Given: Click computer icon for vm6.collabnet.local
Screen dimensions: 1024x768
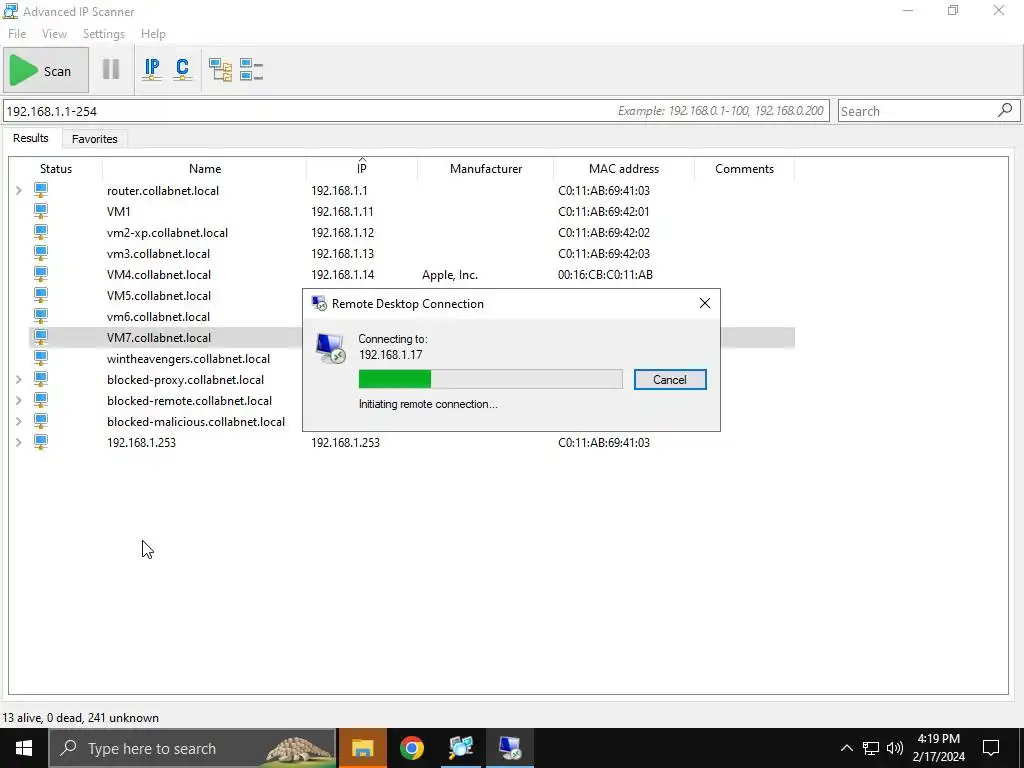Looking at the screenshot, I should 40,316.
